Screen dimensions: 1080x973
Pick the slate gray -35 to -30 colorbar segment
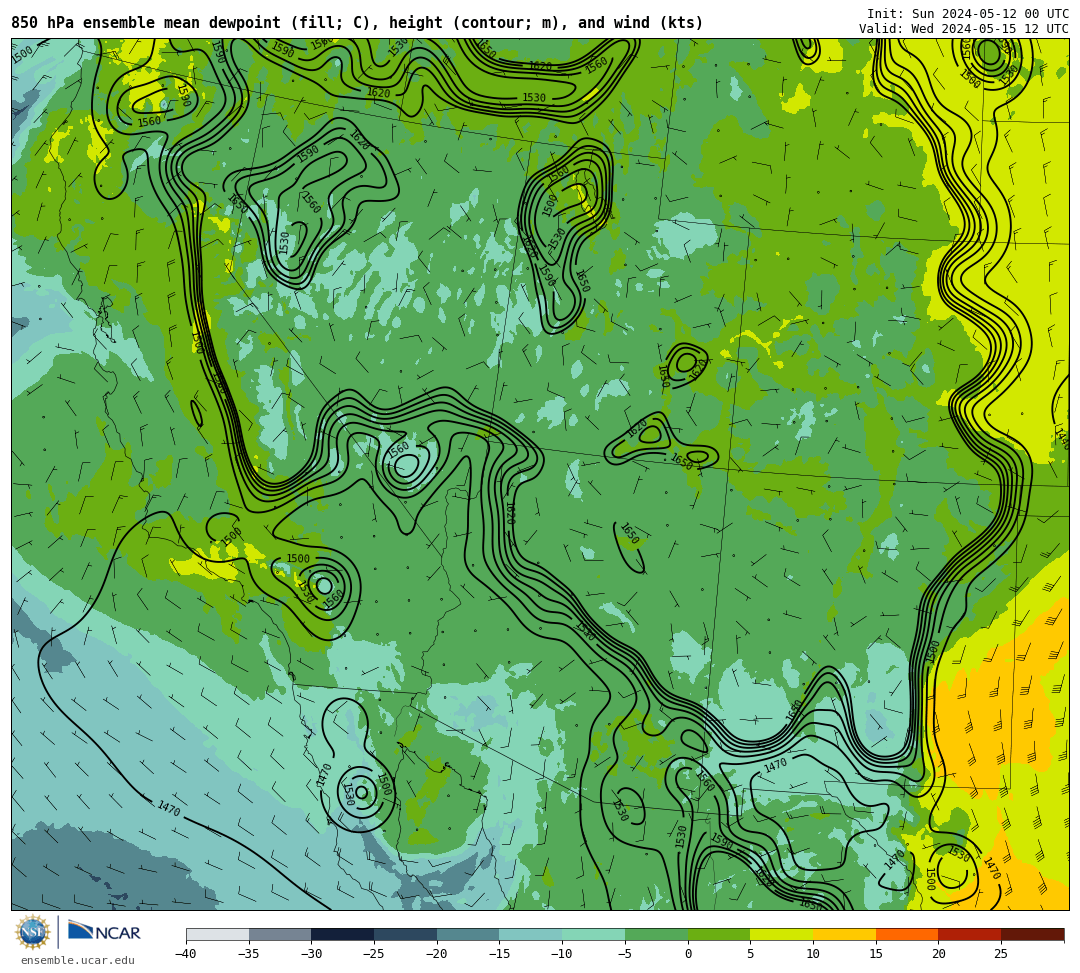tap(280, 934)
